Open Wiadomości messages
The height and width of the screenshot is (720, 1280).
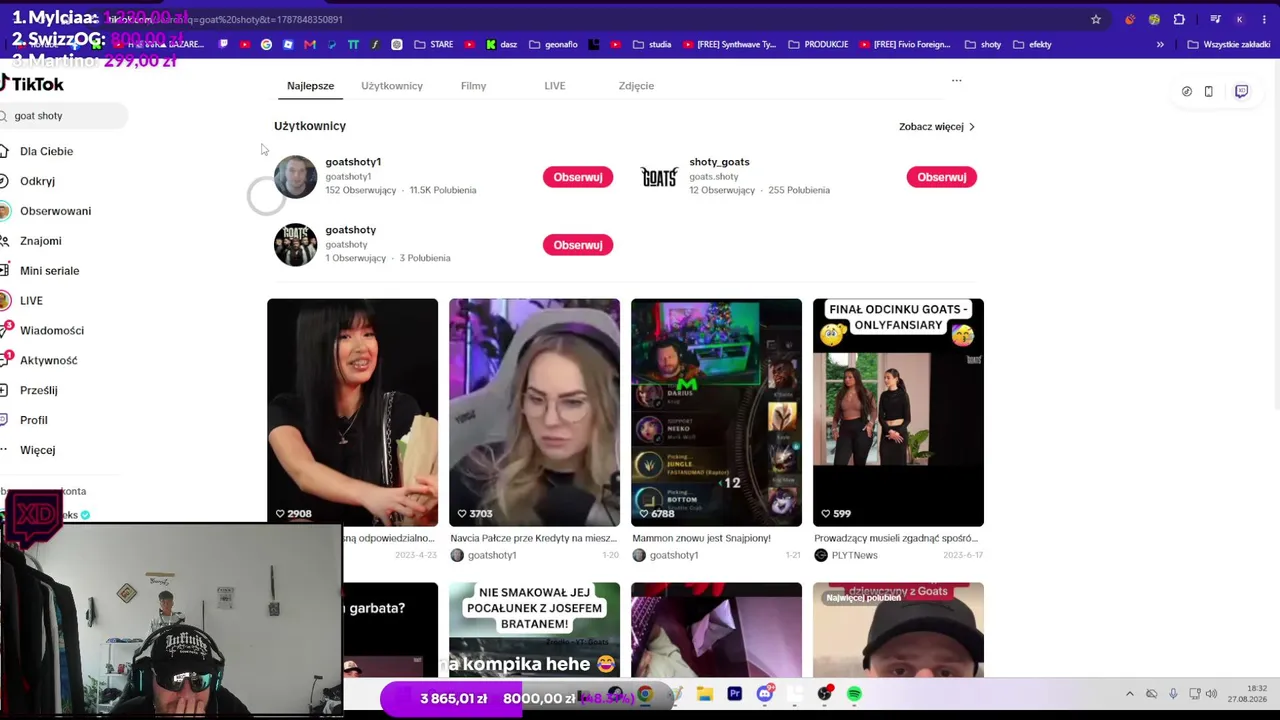coord(51,331)
